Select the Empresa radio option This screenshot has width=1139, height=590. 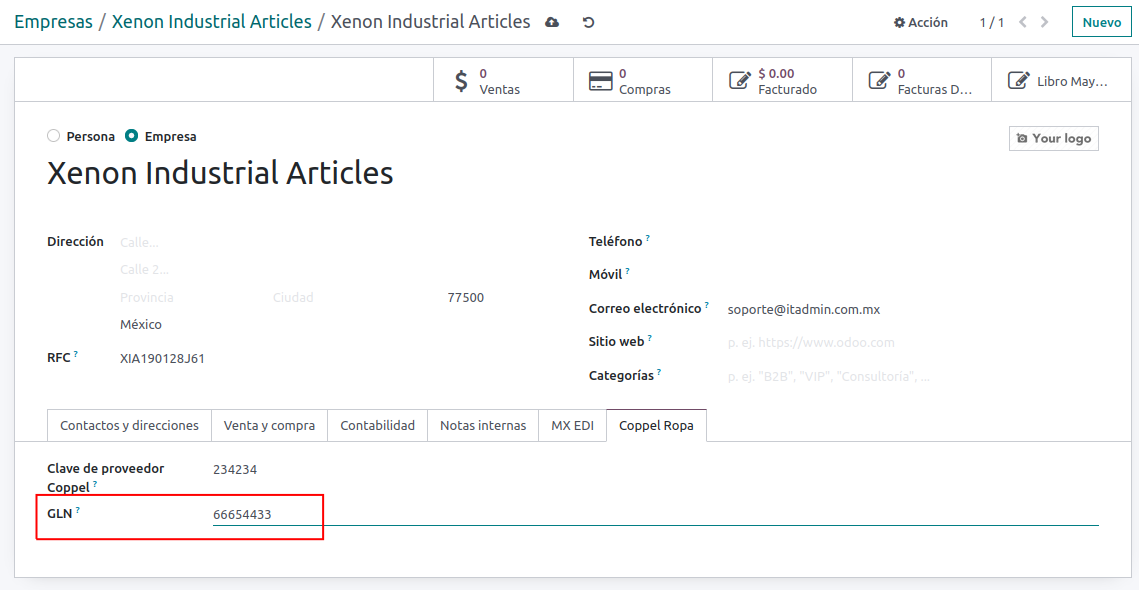point(132,136)
